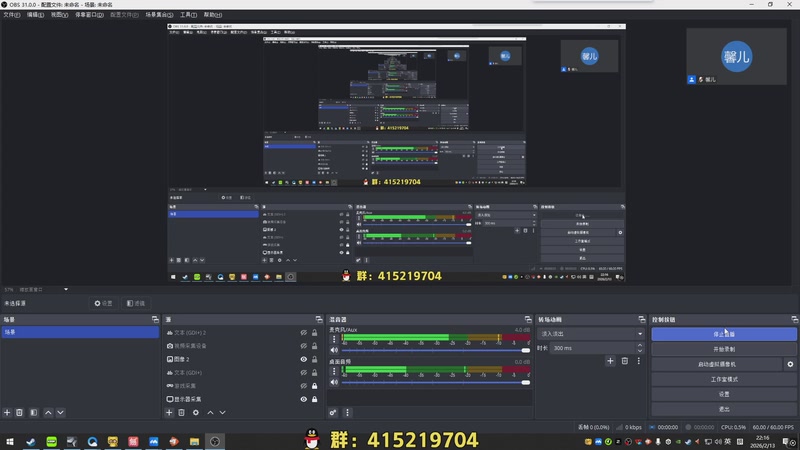Open the 场景集合 menu

click(159, 15)
